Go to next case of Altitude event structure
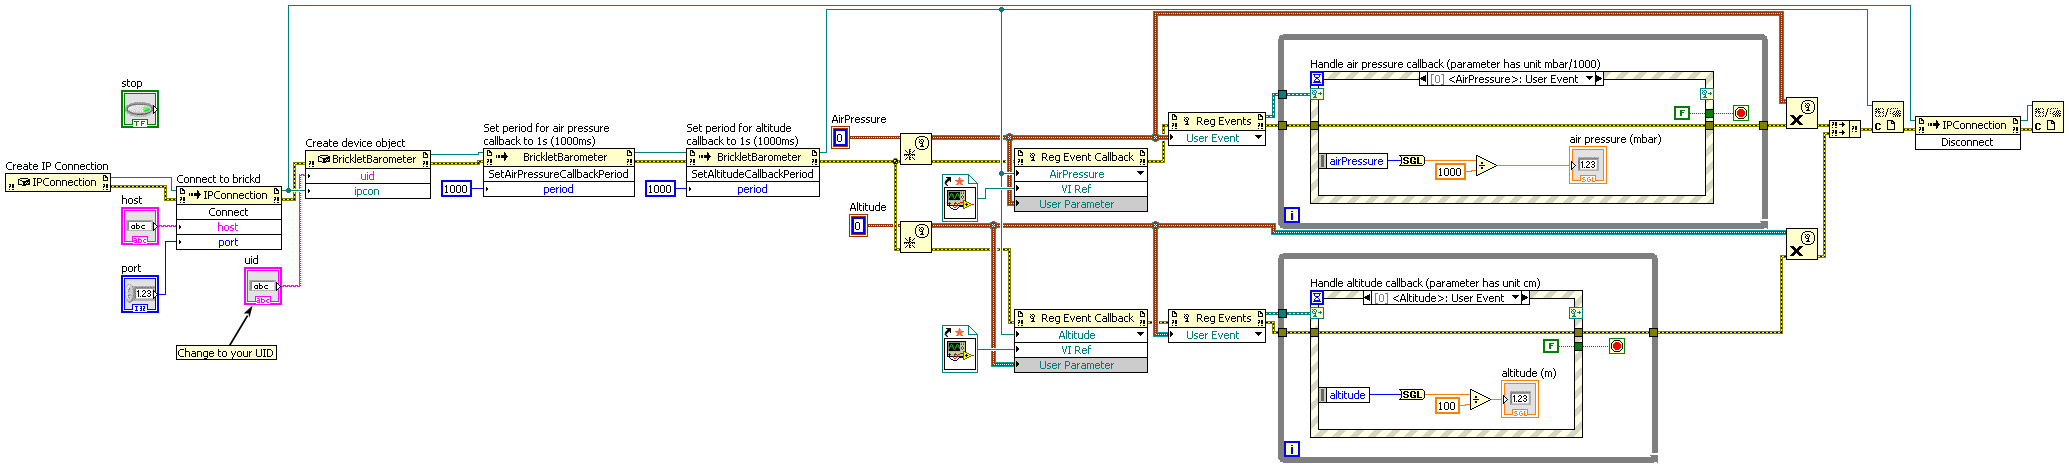 click(x=1525, y=298)
